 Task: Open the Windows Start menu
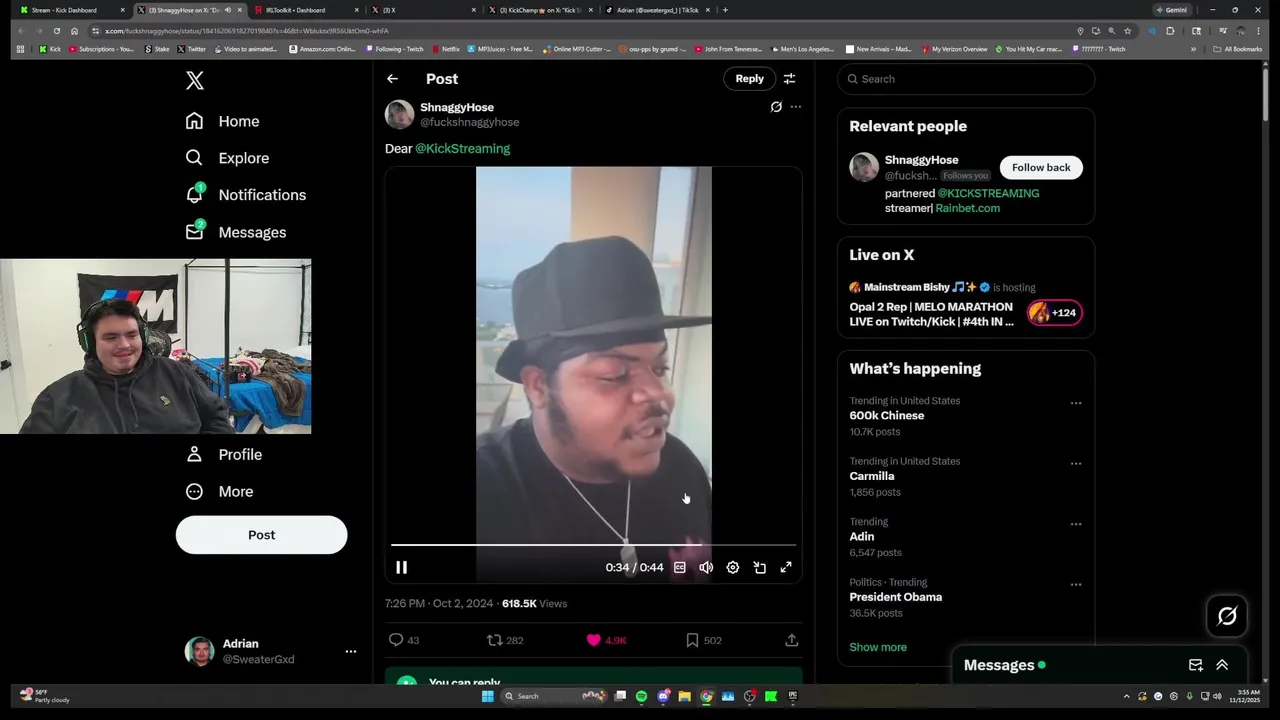point(488,696)
